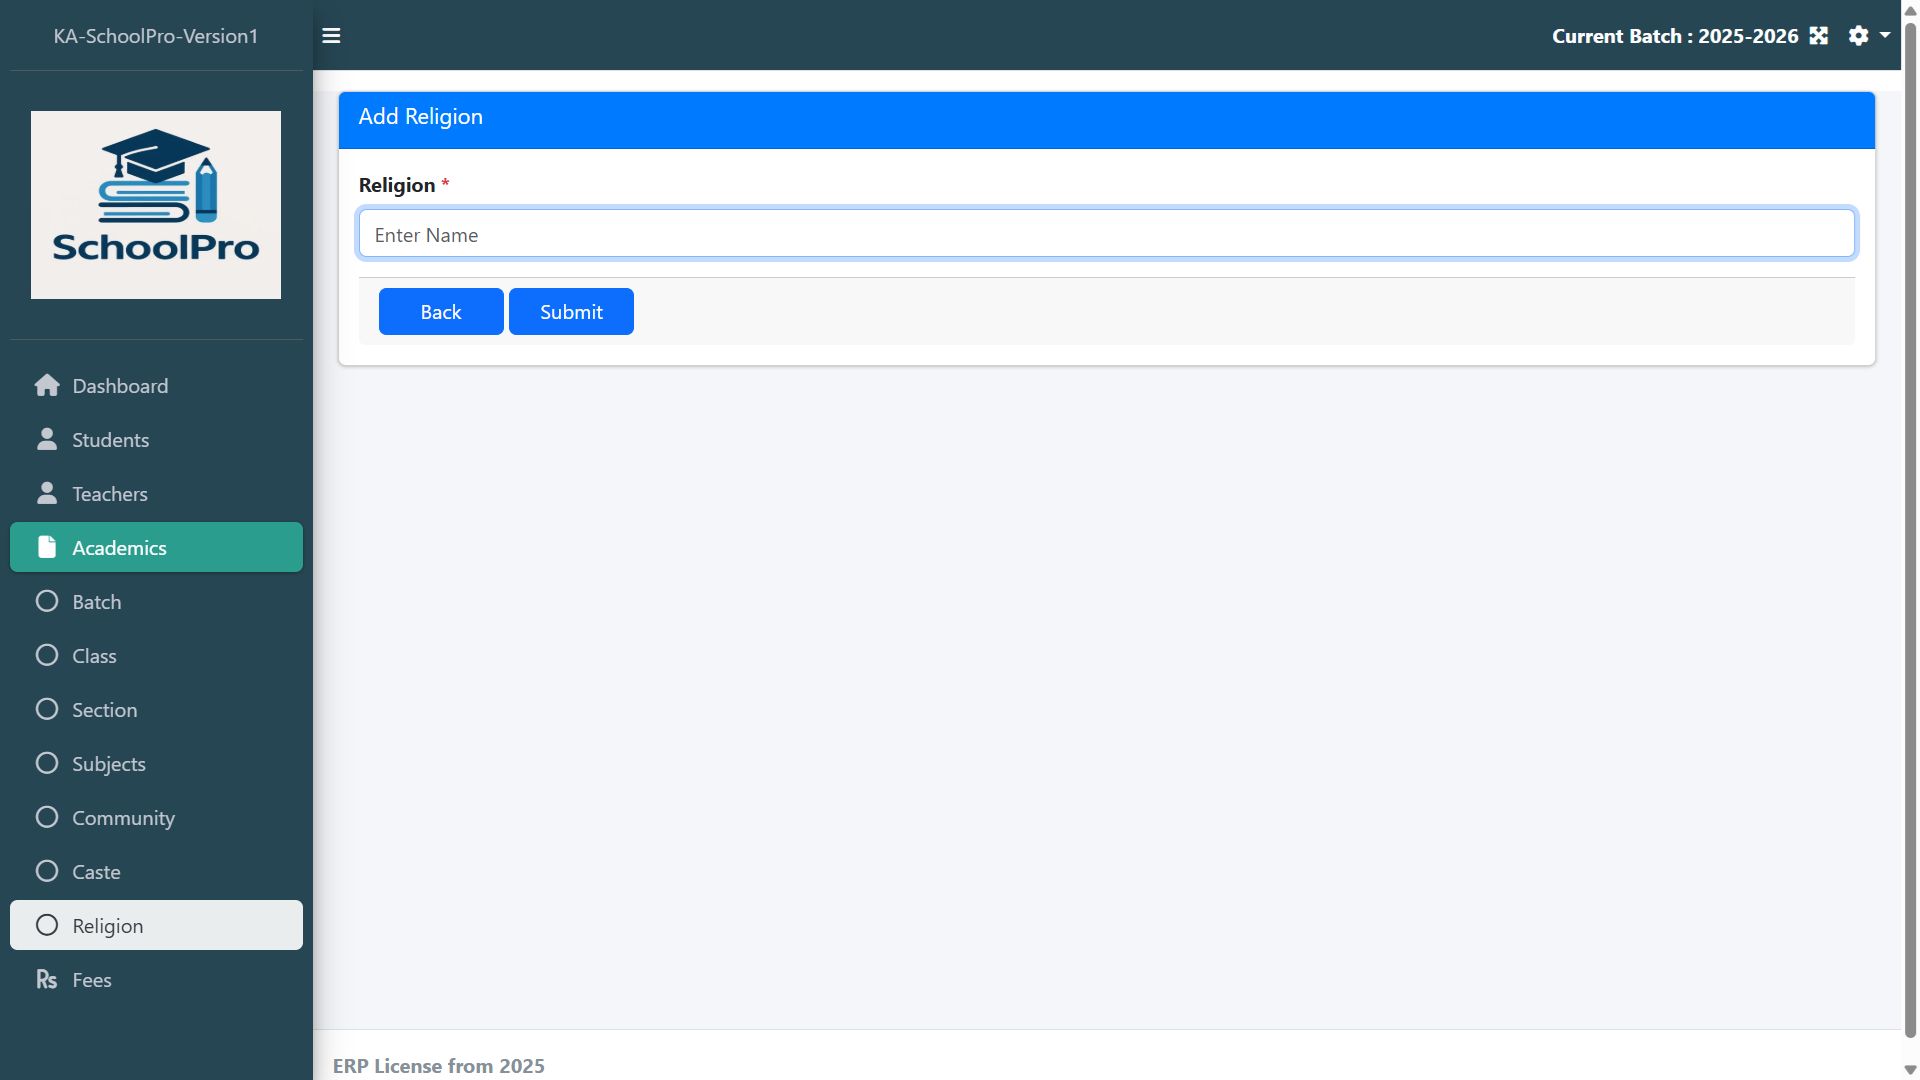The image size is (1920, 1080).
Task: Click the fullscreen expand icon
Action: 1819,36
